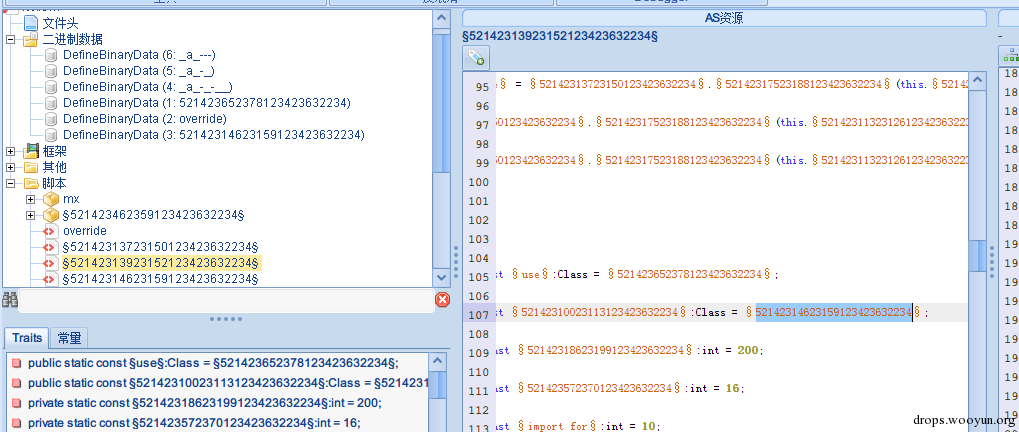Click the 脚本 scripts folder icon
This screenshot has height=432, width=1019.
[31, 183]
